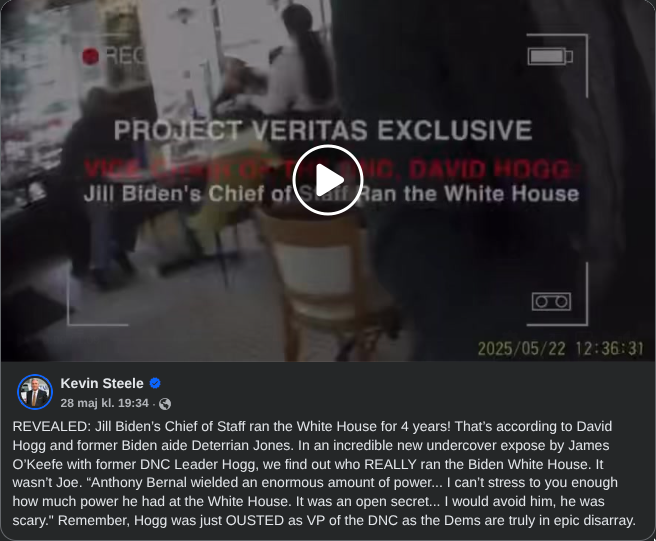
Task: Click the Jill Biden's Chief of Staff subtitle
Action: click(x=331, y=194)
